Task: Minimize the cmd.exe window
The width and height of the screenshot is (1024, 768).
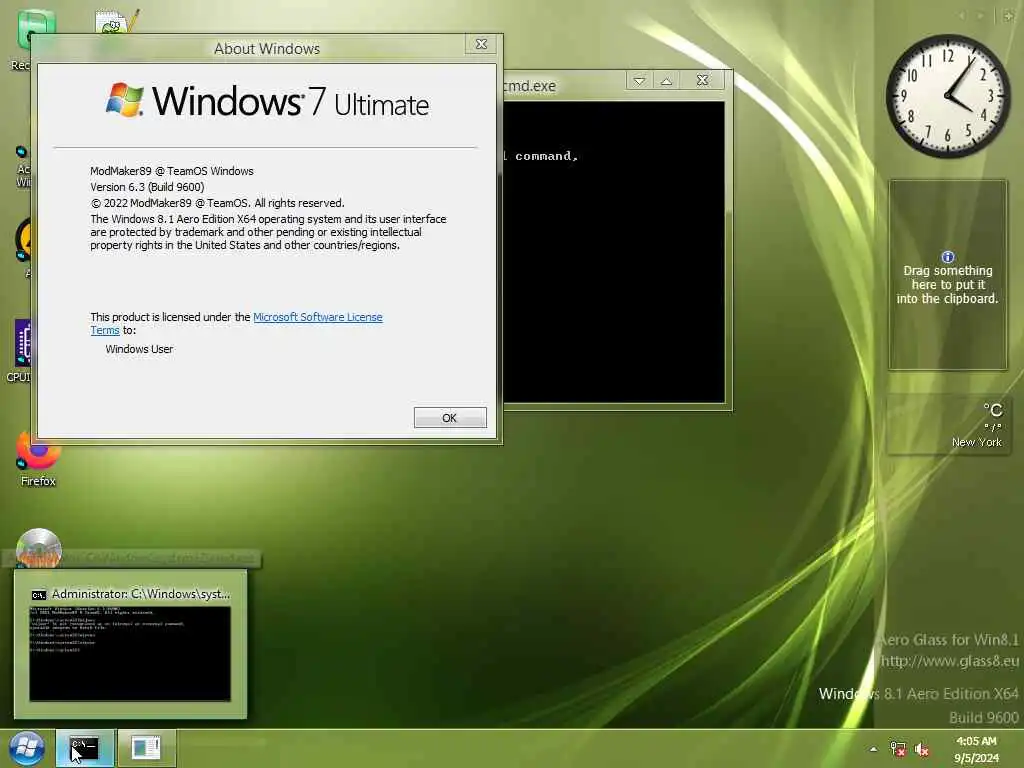Action: coord(639,80)
